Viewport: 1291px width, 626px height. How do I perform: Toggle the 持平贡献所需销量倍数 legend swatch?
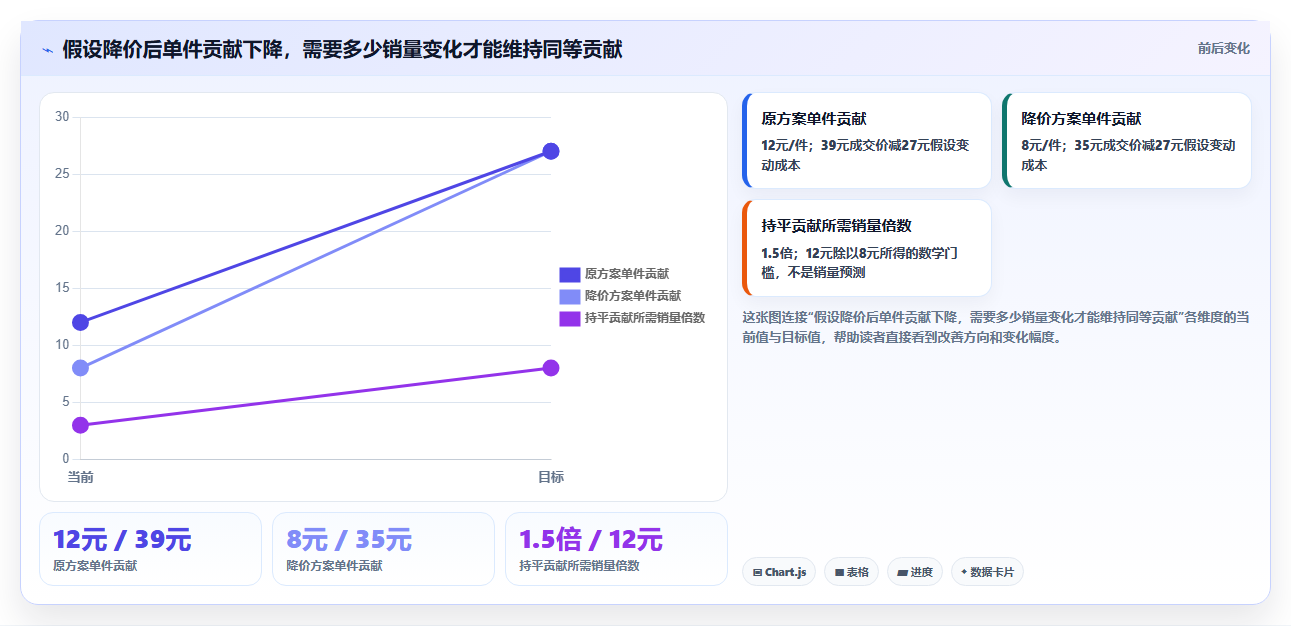(569, 318)
